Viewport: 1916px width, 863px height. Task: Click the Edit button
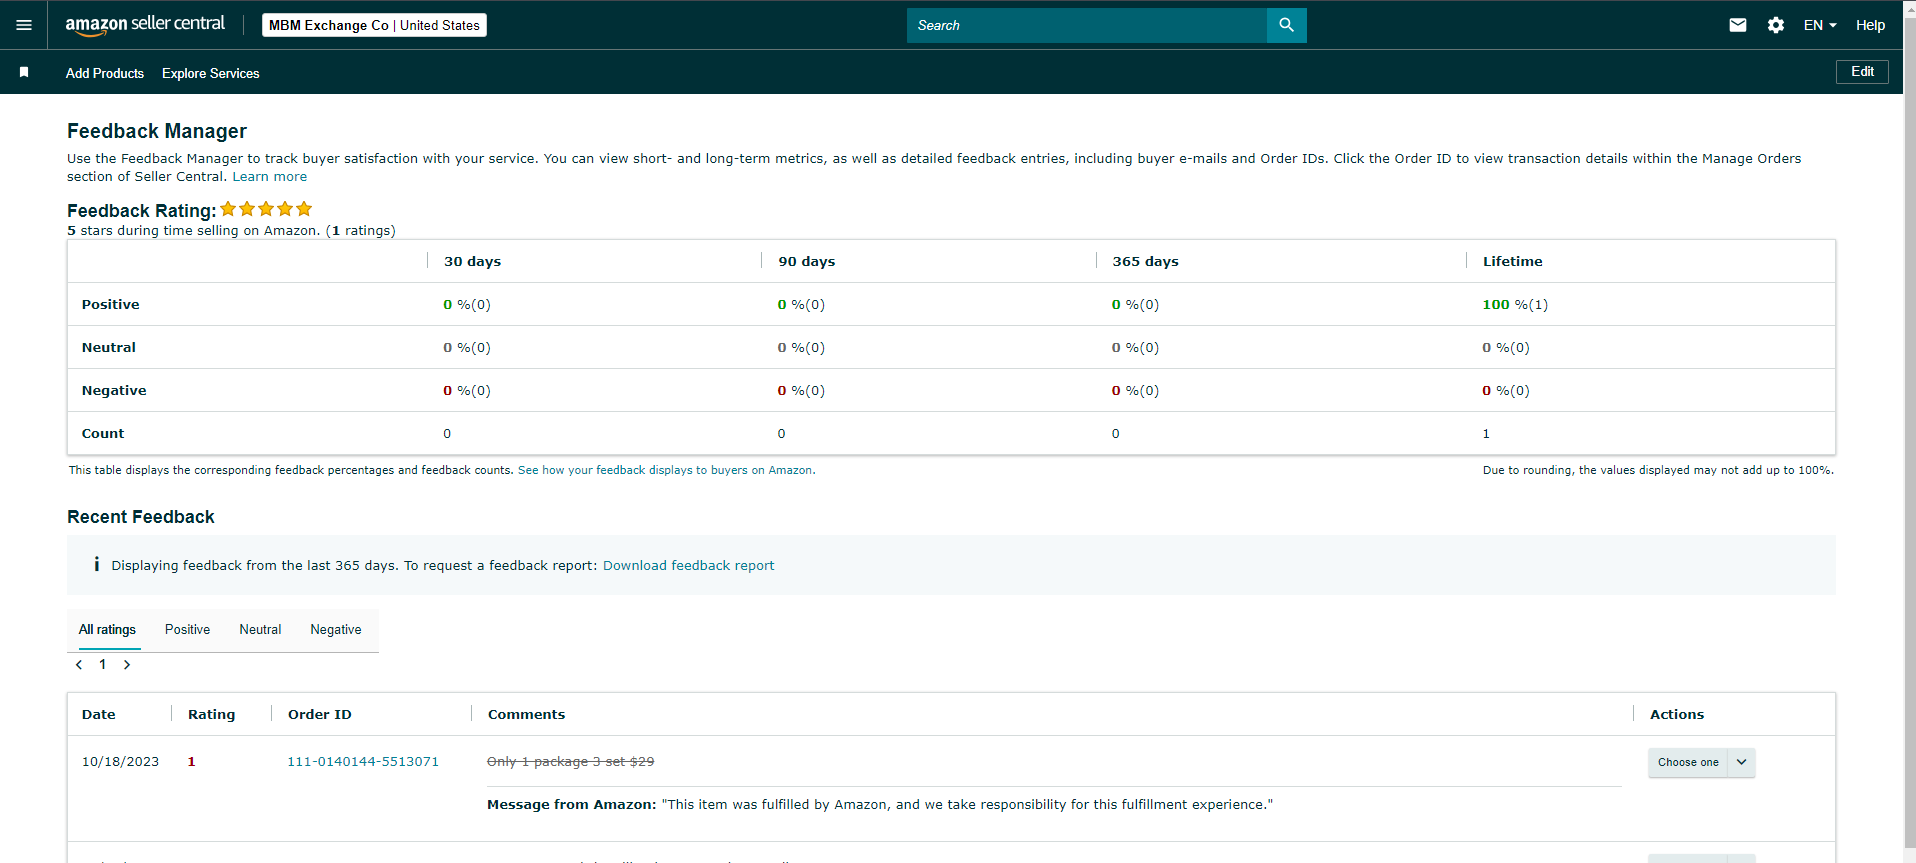1862,72
